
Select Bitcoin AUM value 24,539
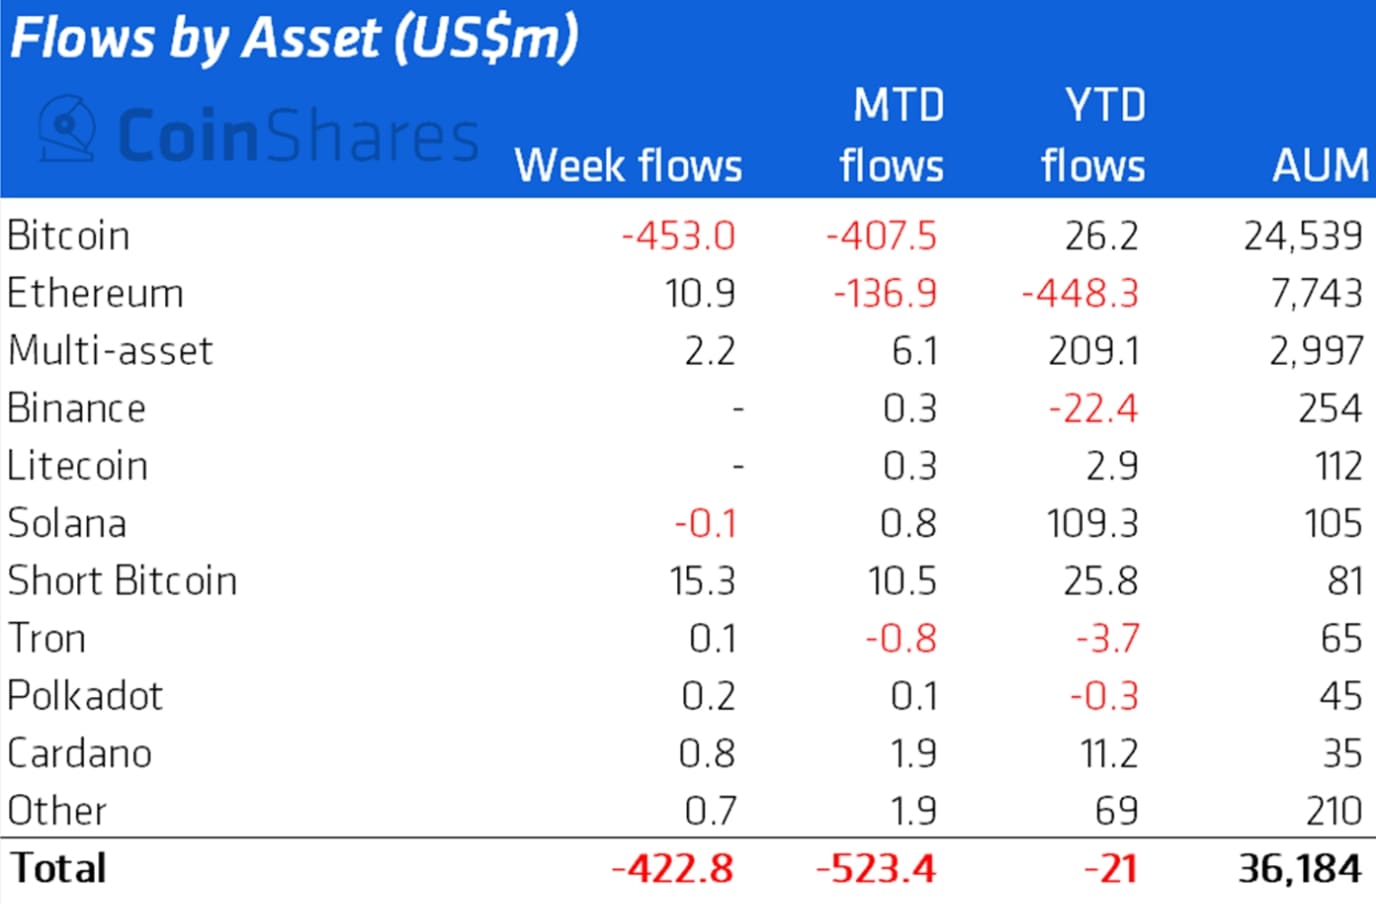point(1303,236)
